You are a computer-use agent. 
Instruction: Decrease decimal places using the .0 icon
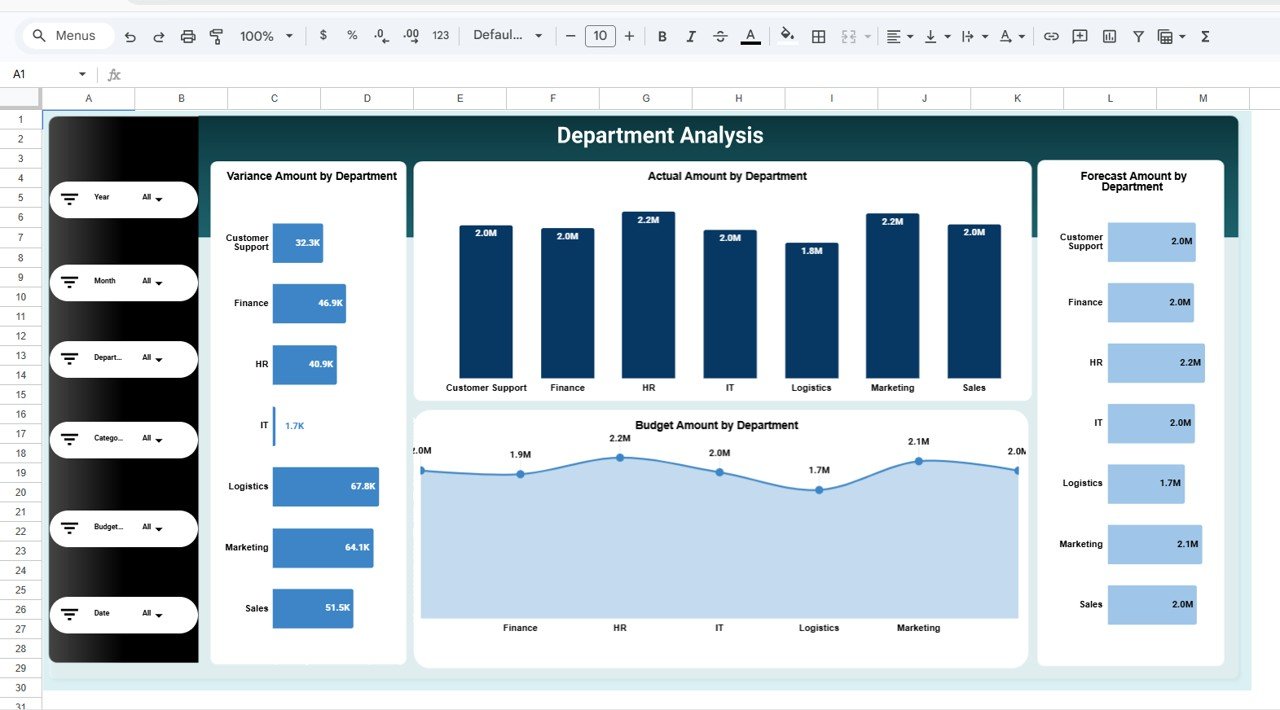click(380, 35)
